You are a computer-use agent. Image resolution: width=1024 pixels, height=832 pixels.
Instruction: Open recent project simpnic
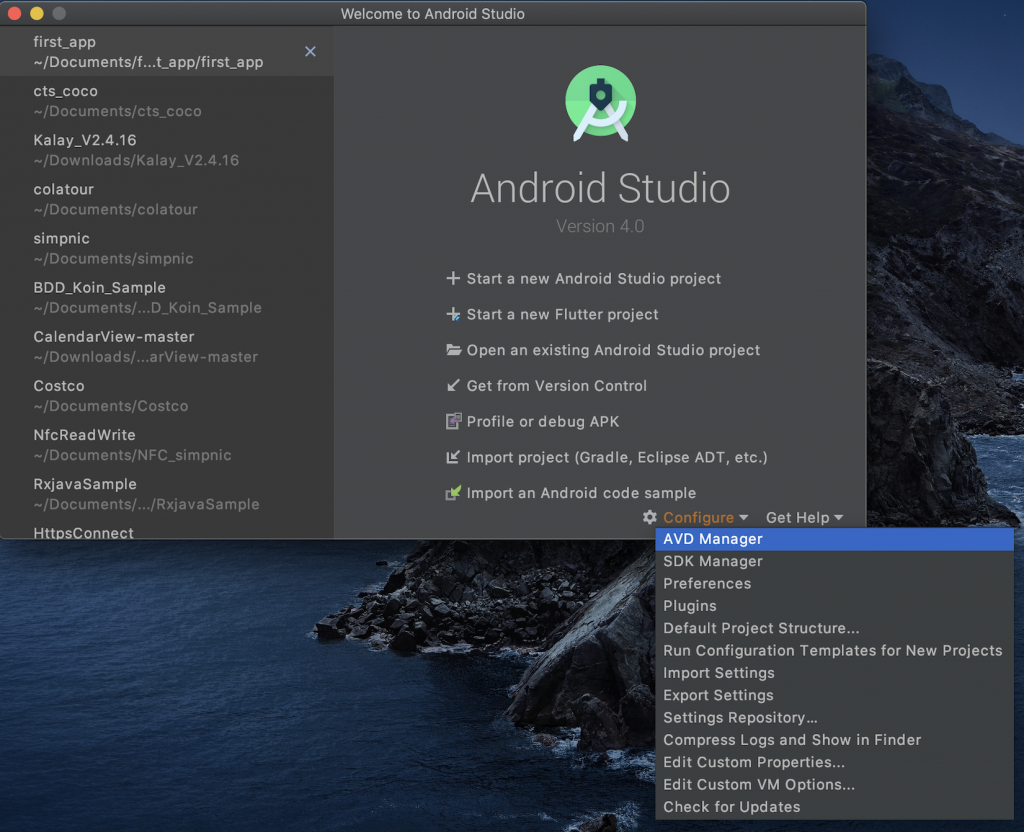coord(167,248)
